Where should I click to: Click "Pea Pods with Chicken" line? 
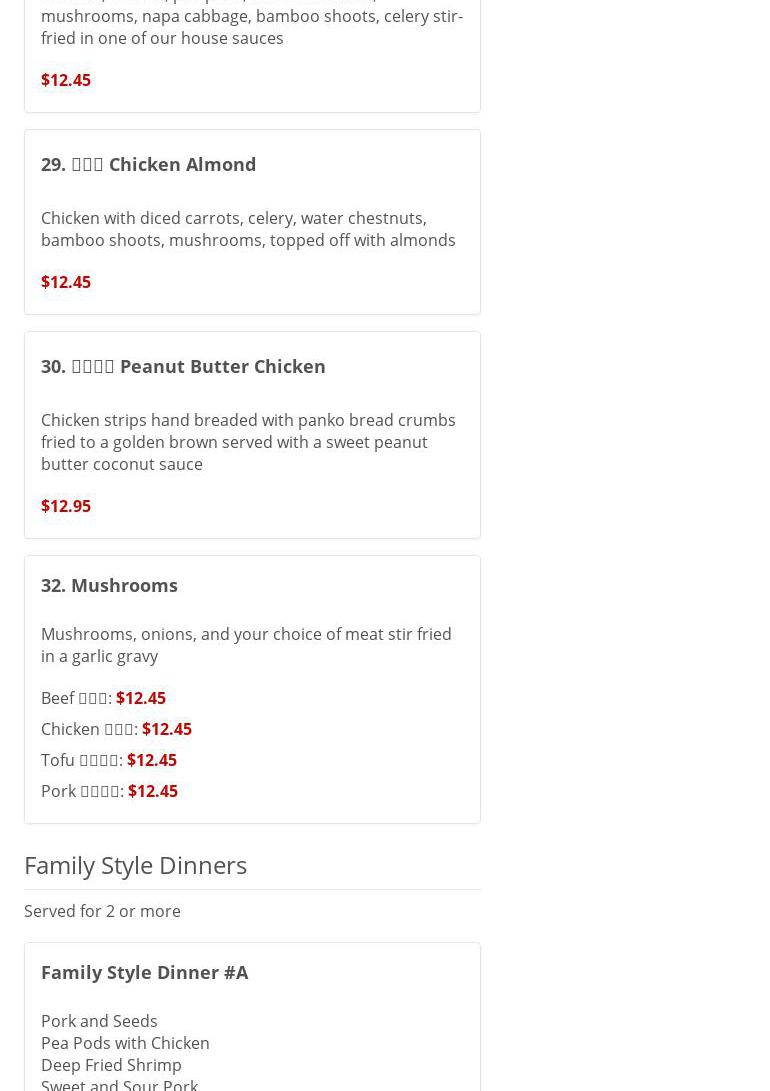(x=125, y=1043)
